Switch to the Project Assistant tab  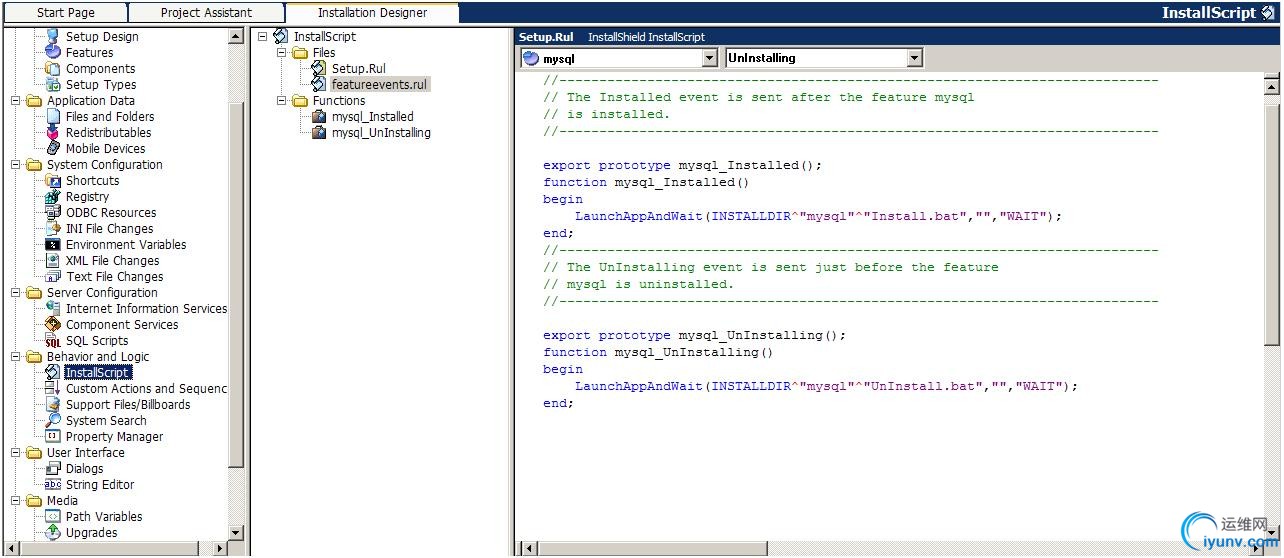pyautogui.click(x=207, y=13)
